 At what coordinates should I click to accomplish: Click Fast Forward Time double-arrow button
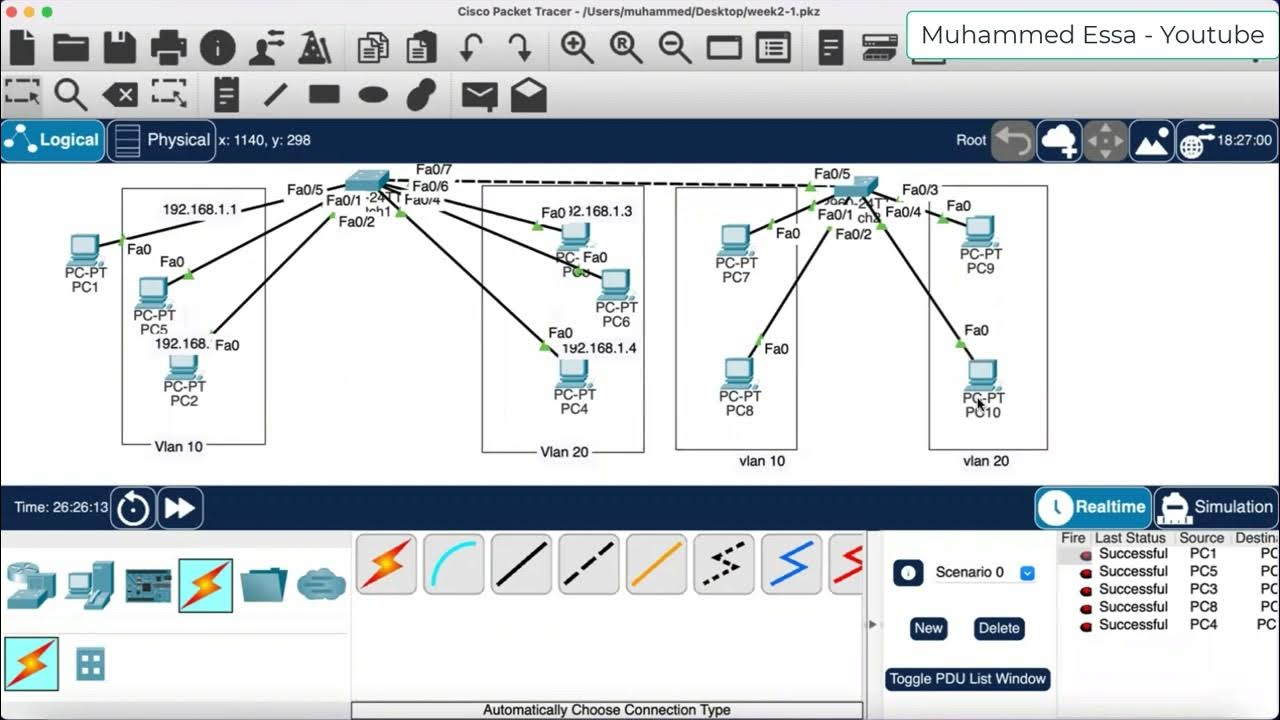(180, 508)
